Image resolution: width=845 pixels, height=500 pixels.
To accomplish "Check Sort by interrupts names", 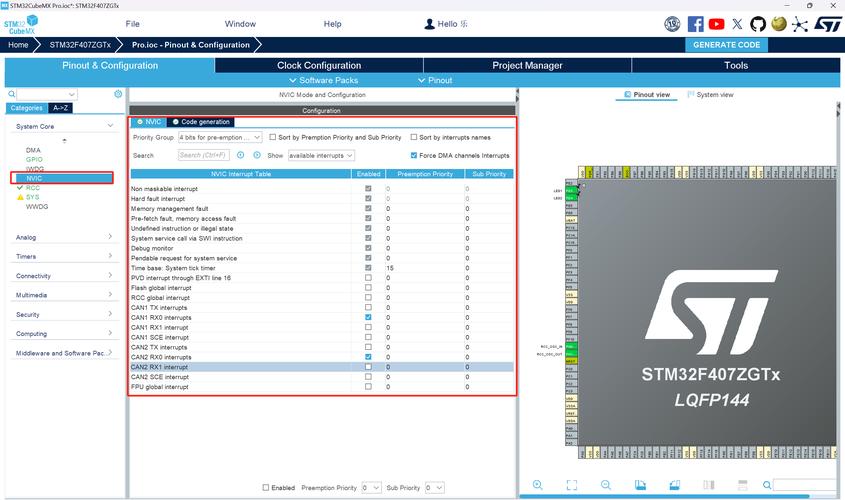I will [414, 137].
